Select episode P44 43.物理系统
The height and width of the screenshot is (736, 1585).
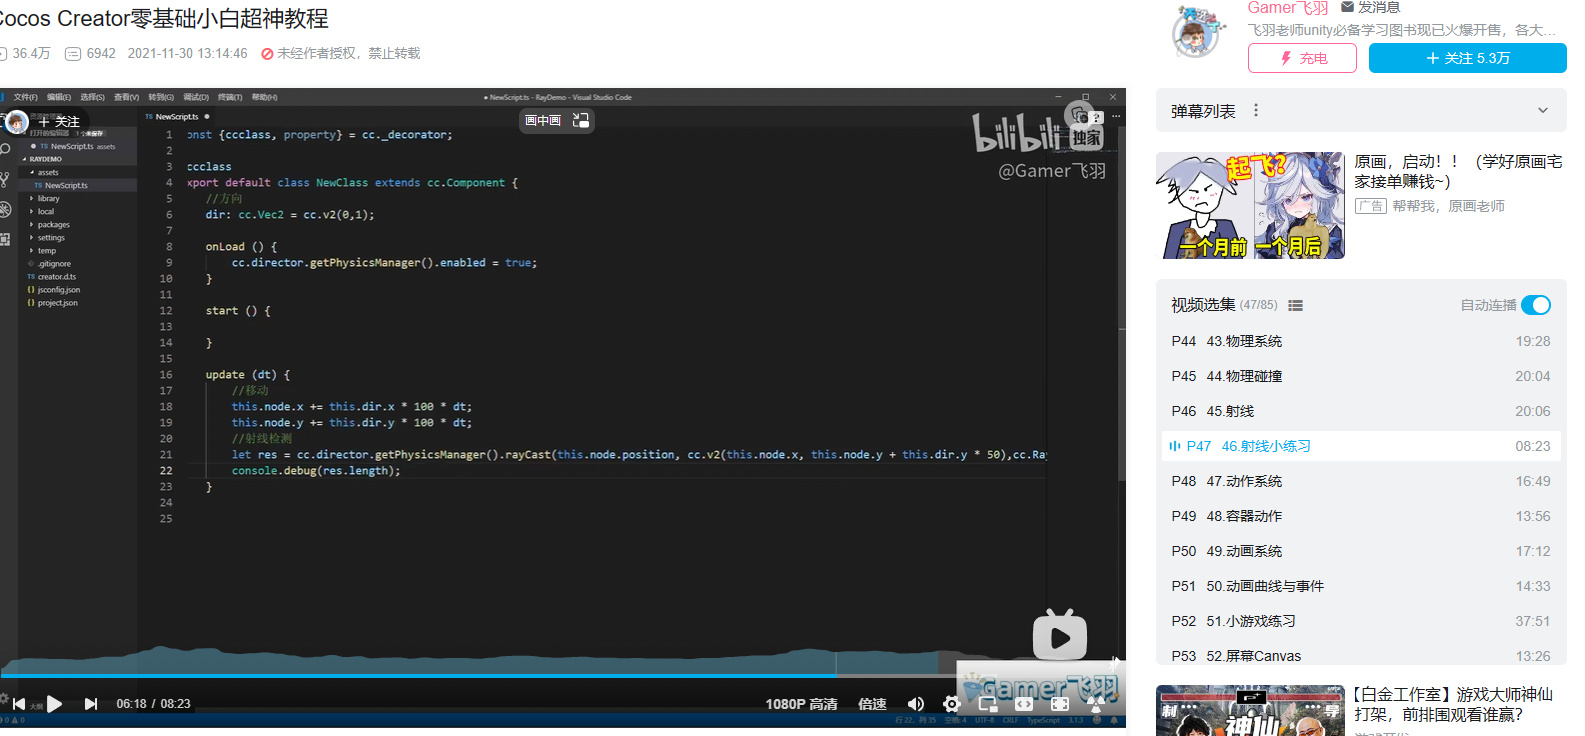[x=1361, y=341]
